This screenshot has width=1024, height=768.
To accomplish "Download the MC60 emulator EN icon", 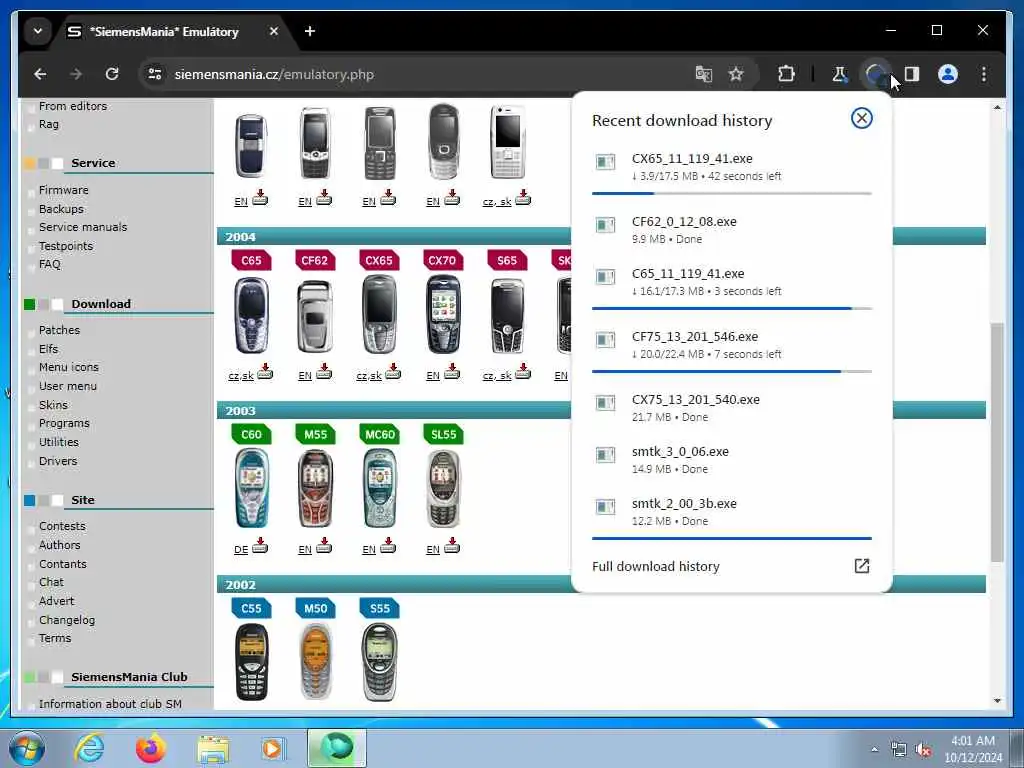I will point(388,545).
